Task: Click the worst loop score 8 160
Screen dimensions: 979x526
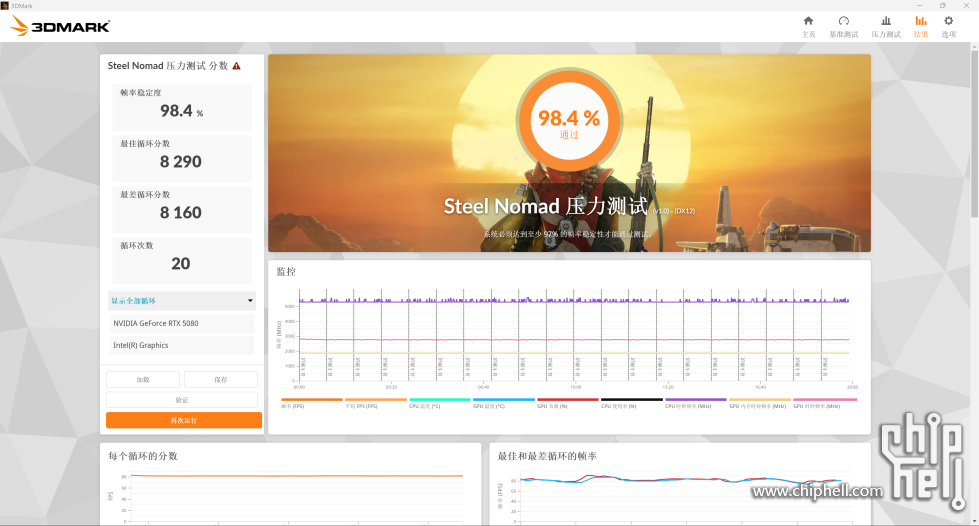Action: 180,213
